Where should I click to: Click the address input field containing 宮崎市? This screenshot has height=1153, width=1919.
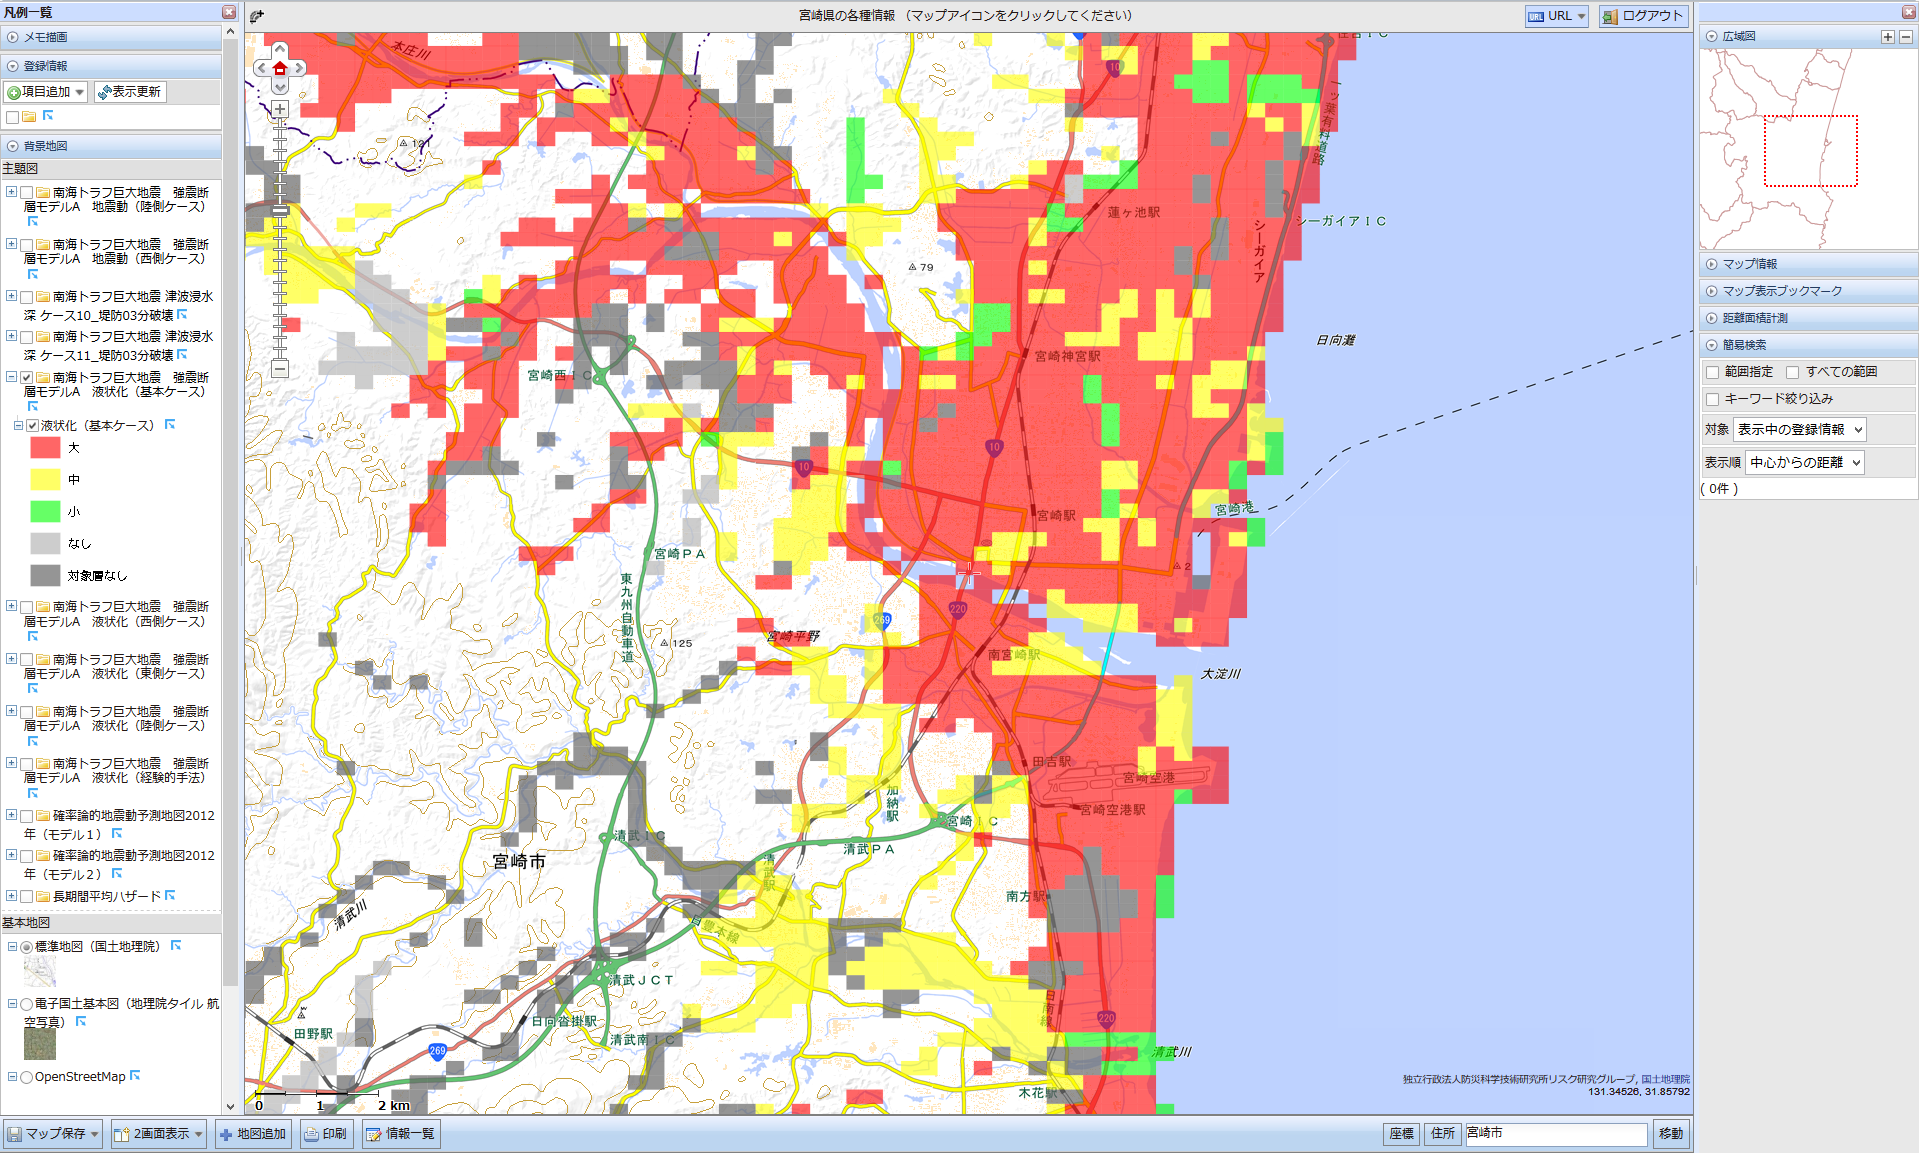coord(1555,1133)
